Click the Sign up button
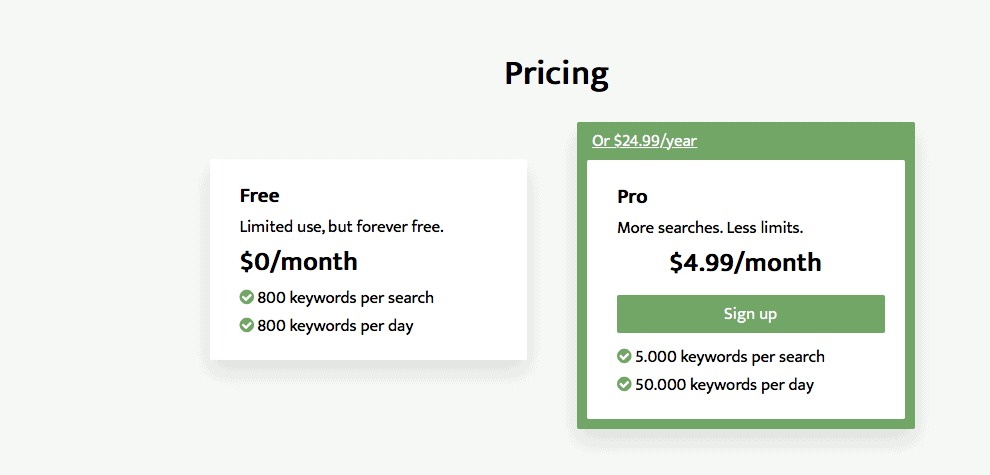 pos(751,314)
